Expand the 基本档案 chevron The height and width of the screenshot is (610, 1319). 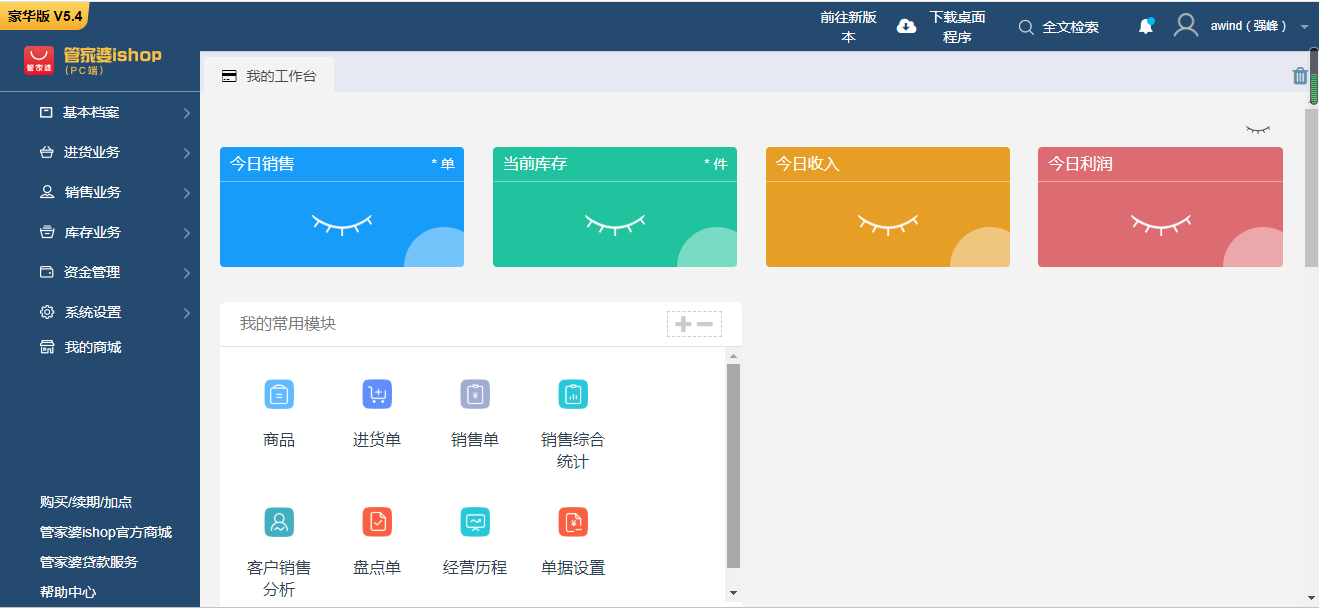click(187, 113)
